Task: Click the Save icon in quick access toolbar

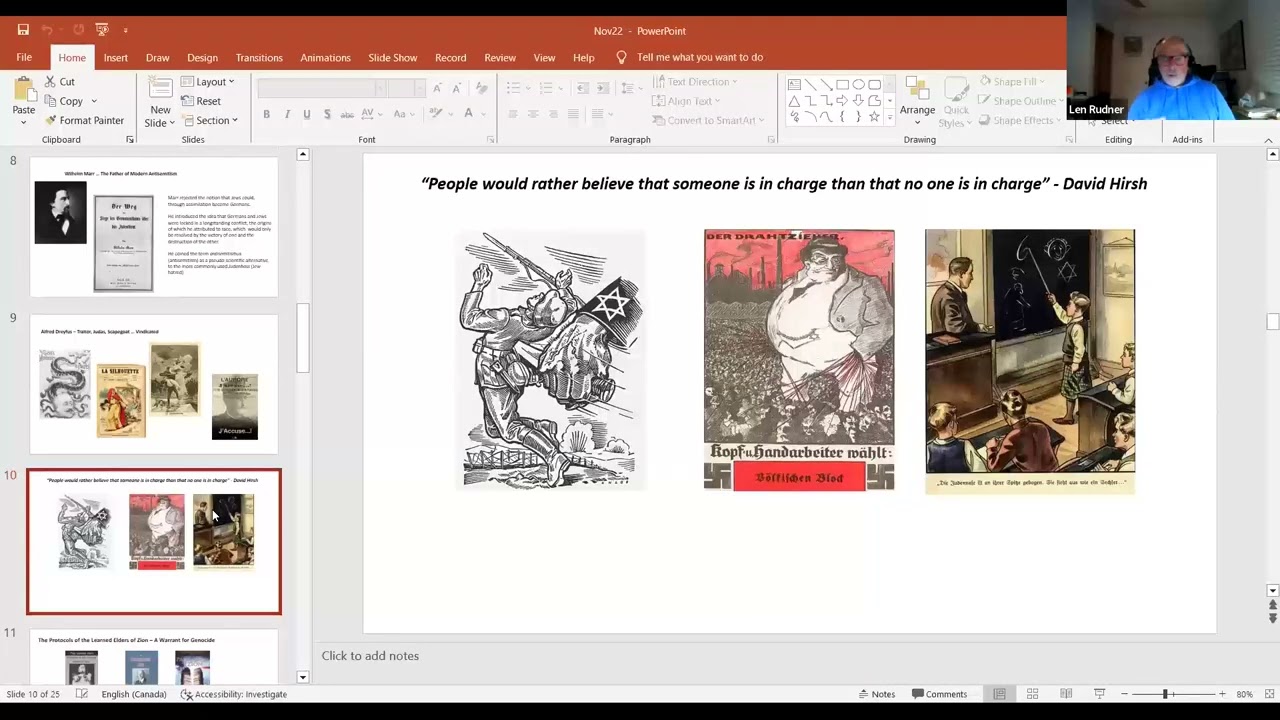Action: click(23, 30)
